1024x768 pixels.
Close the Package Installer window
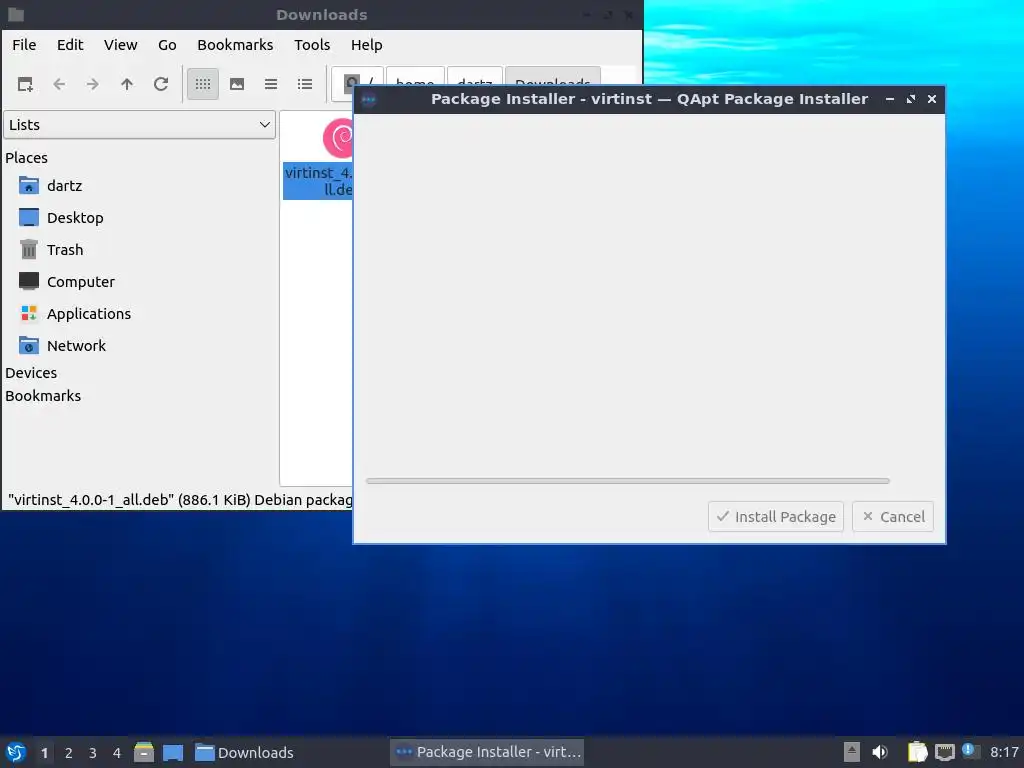(x=932, y=99)
